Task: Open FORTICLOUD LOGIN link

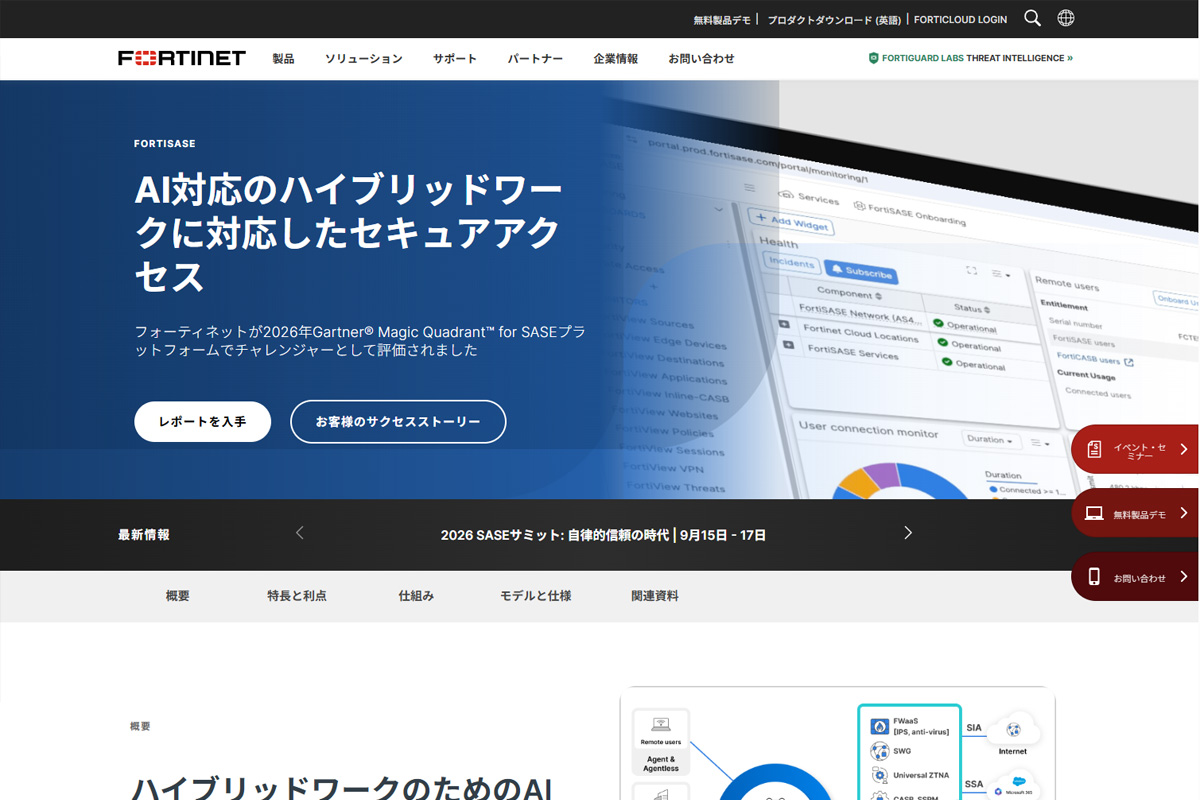Action: 961,19
